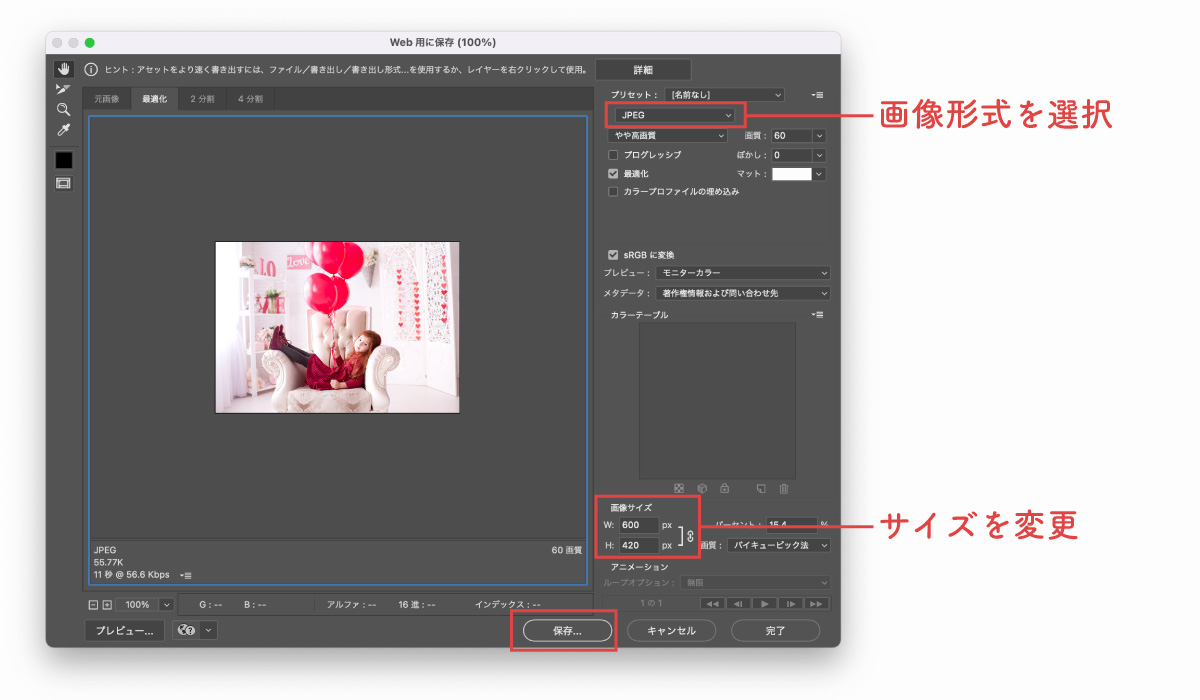Click the color table trash icon
The height and width of the screenshot is (700, 1200).
click(784, 488)
